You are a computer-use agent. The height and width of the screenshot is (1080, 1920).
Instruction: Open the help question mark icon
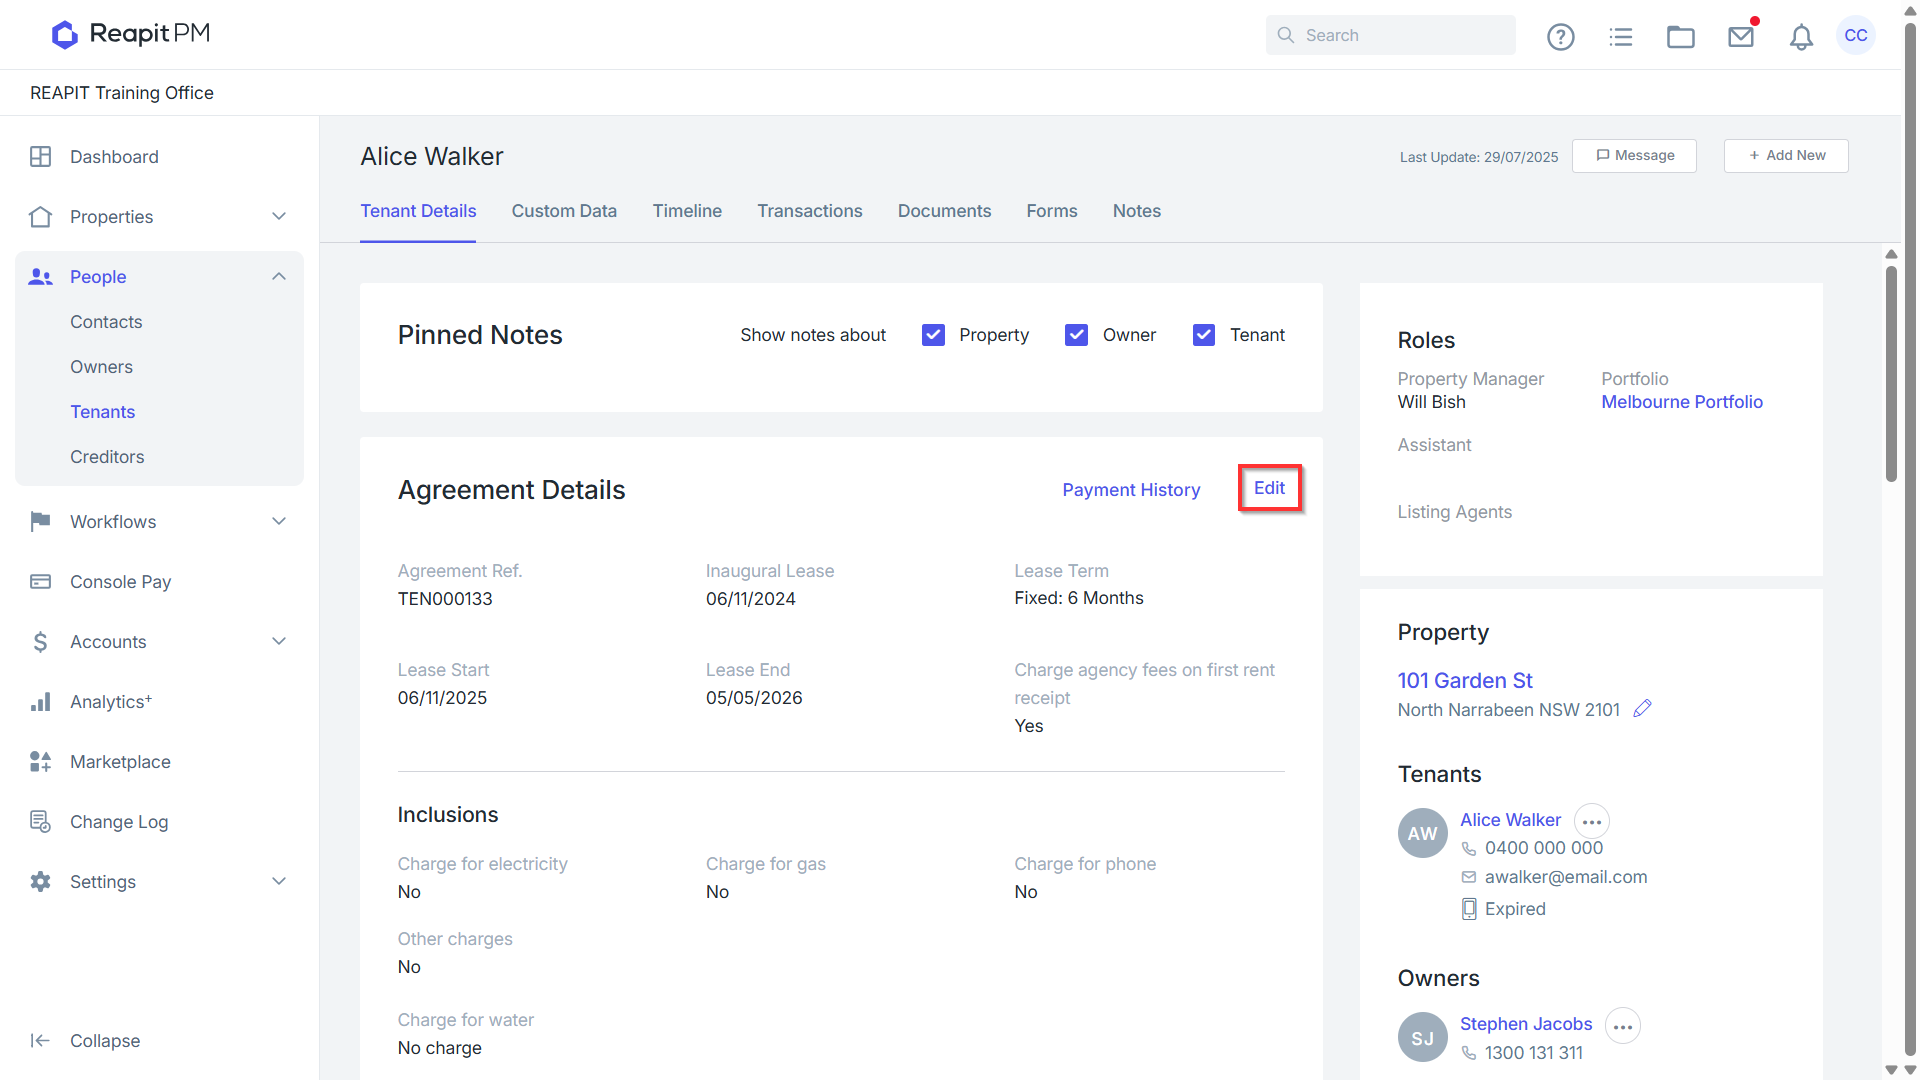point(1560,36)
